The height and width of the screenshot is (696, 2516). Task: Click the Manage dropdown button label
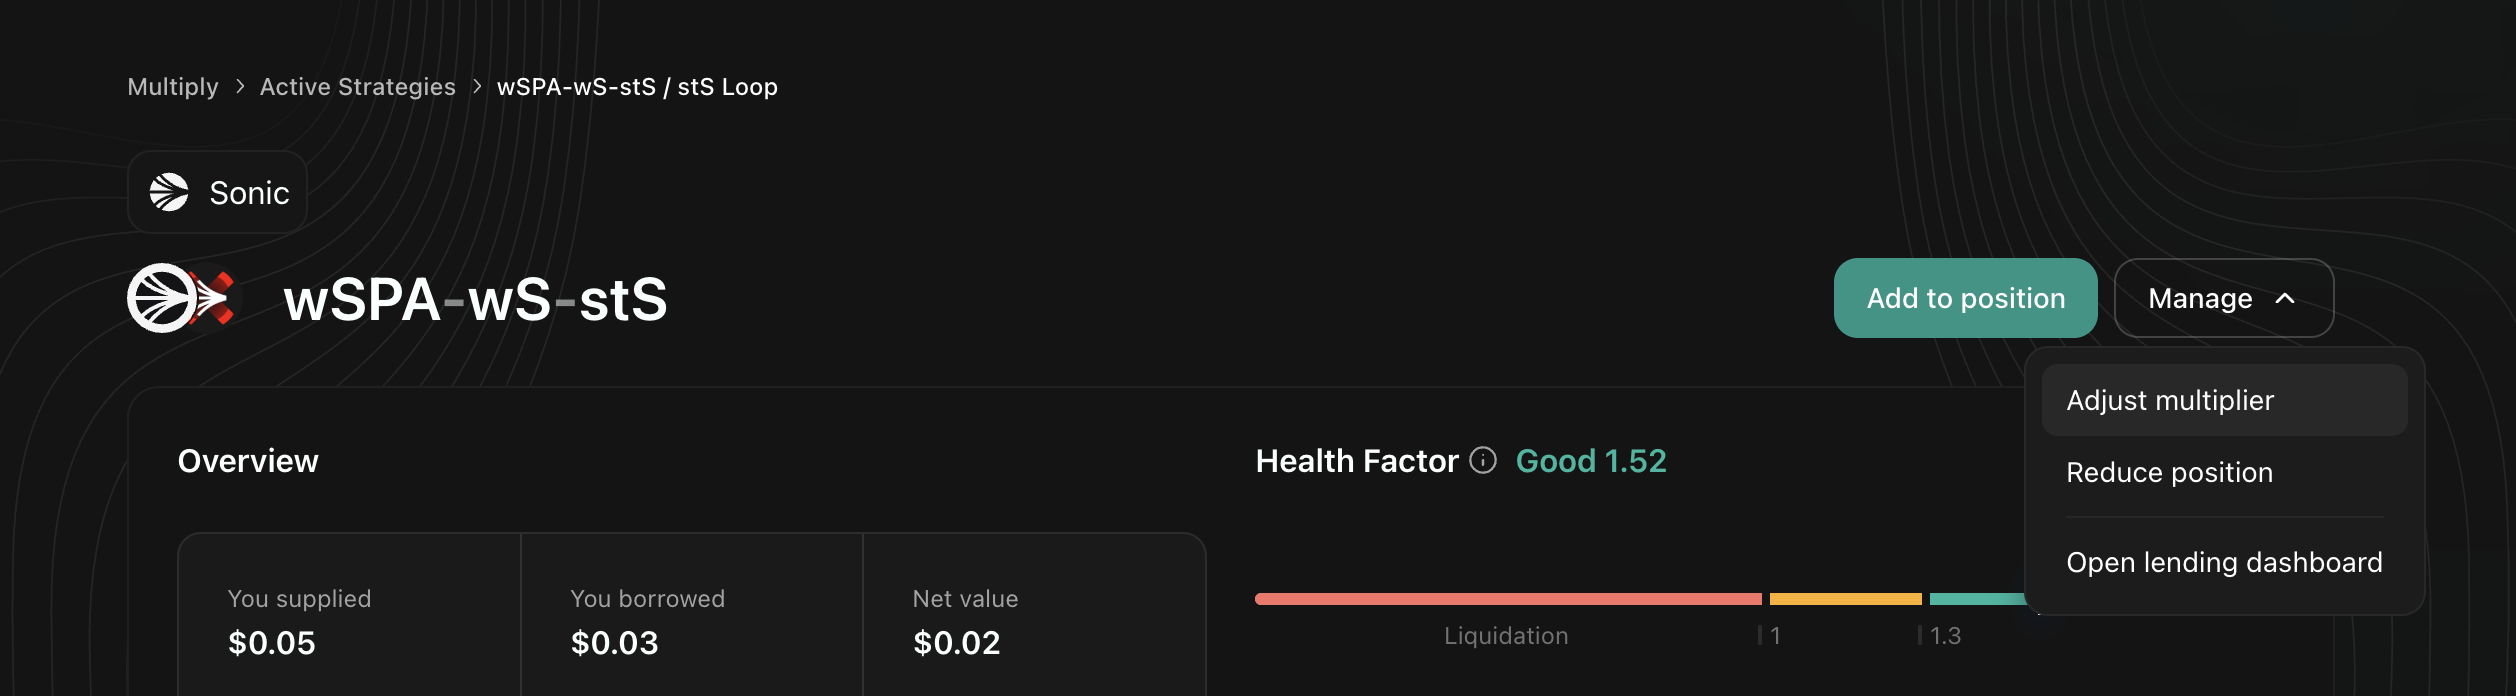coord(2200,298)
